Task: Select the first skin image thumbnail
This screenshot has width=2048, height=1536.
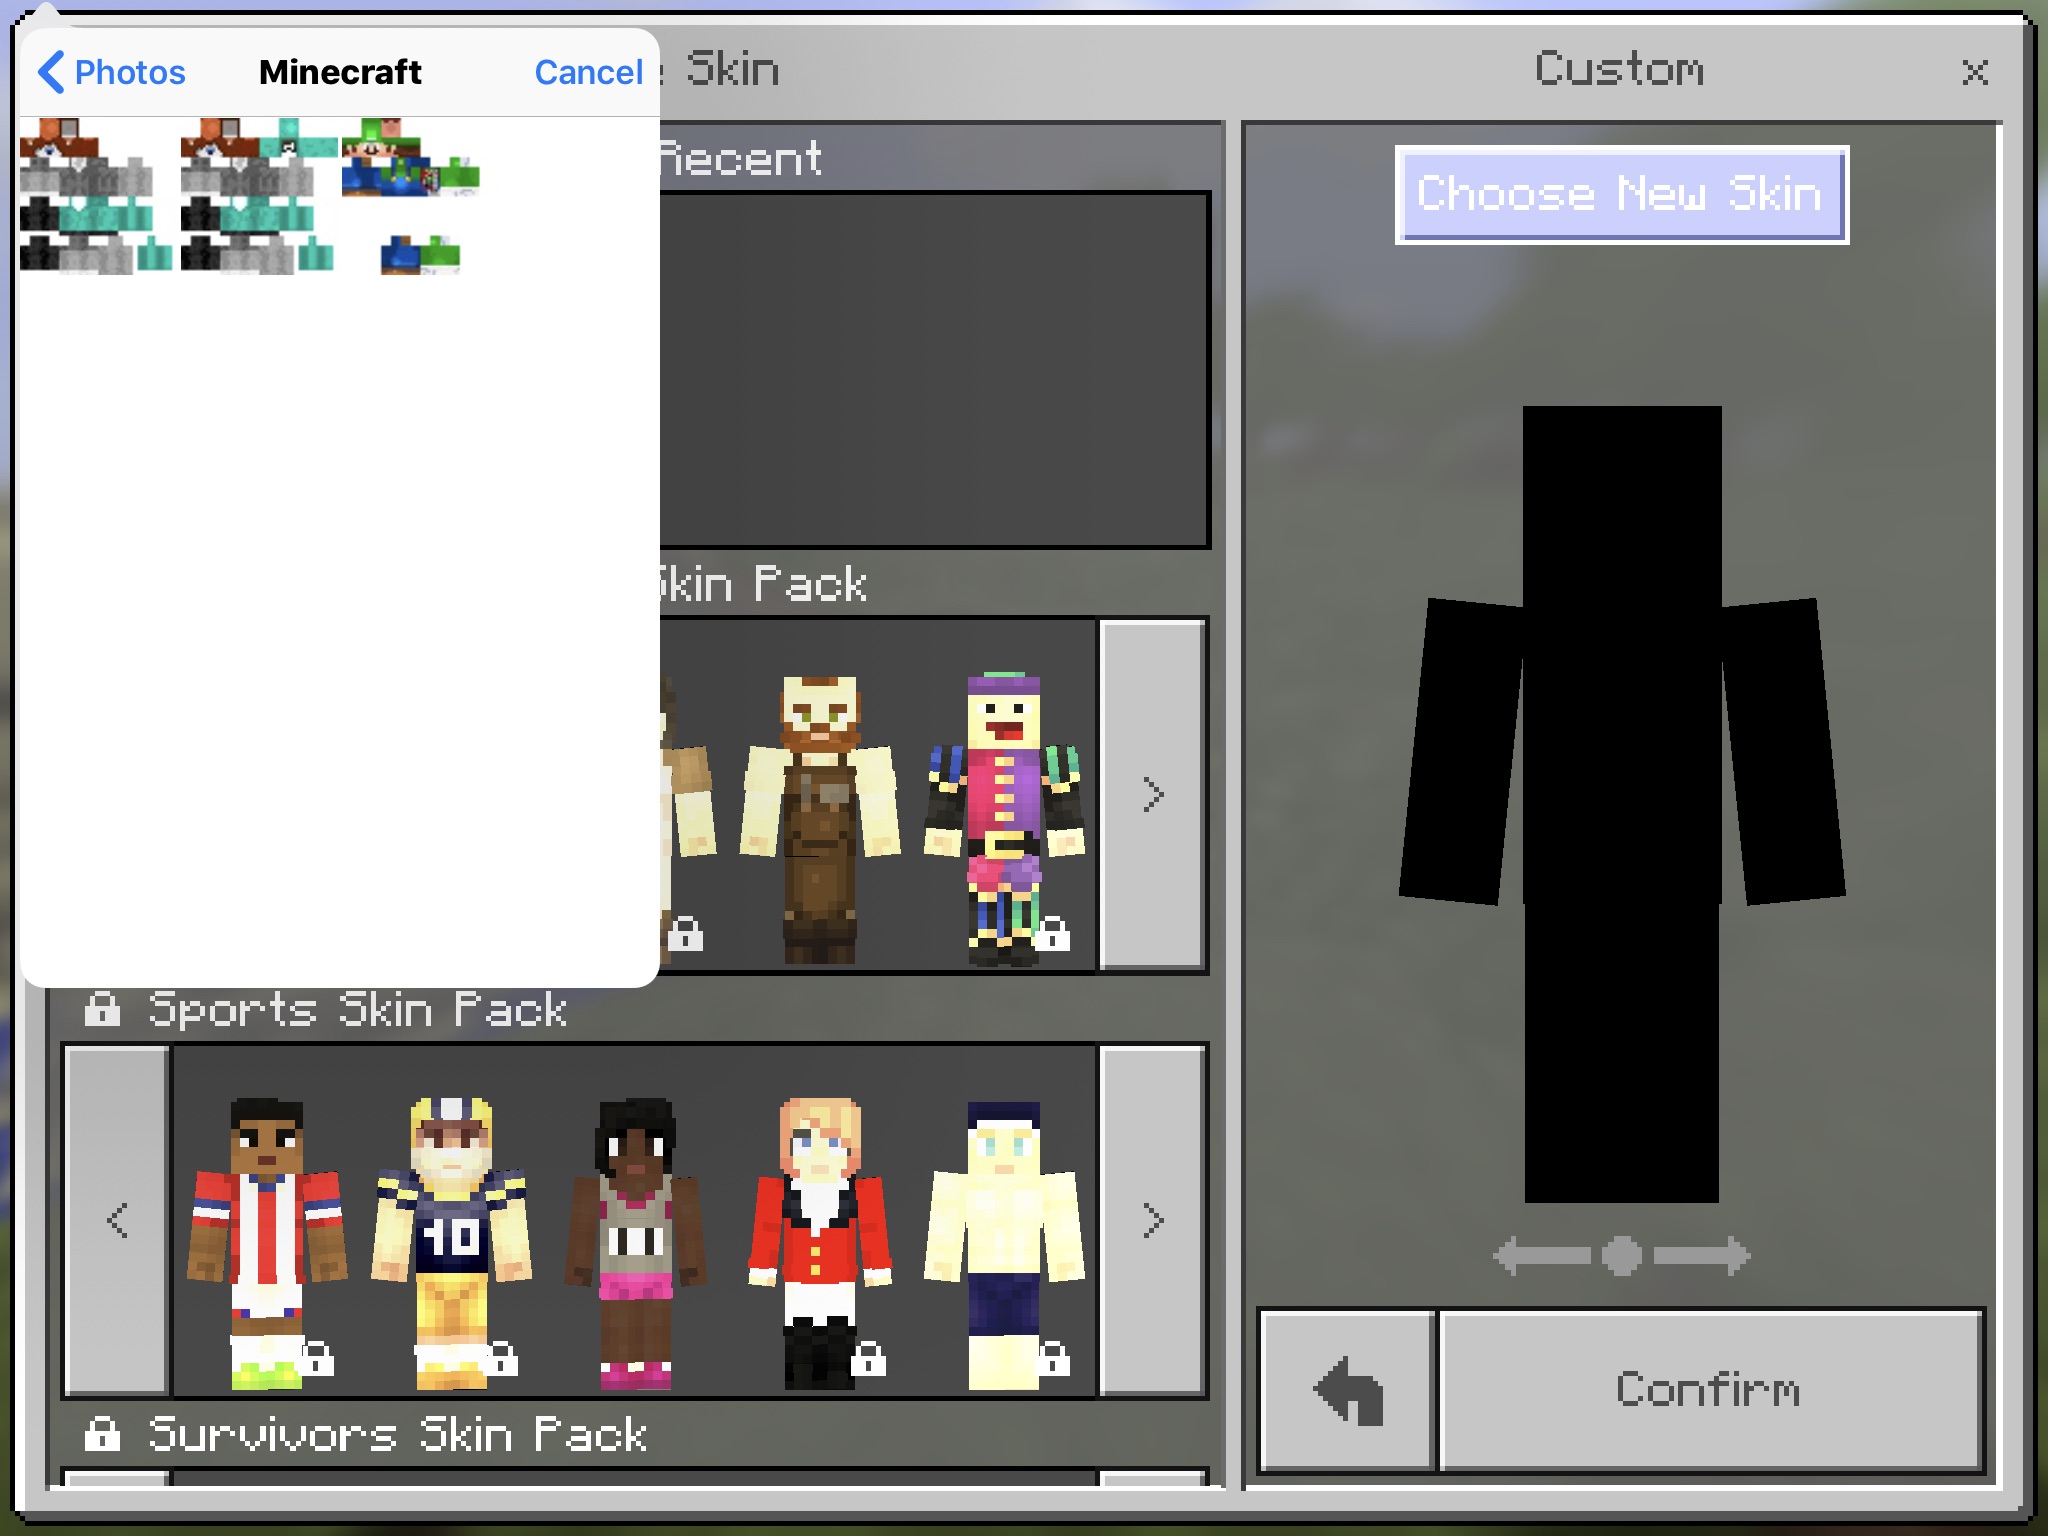Action: (x=96, y=196)
